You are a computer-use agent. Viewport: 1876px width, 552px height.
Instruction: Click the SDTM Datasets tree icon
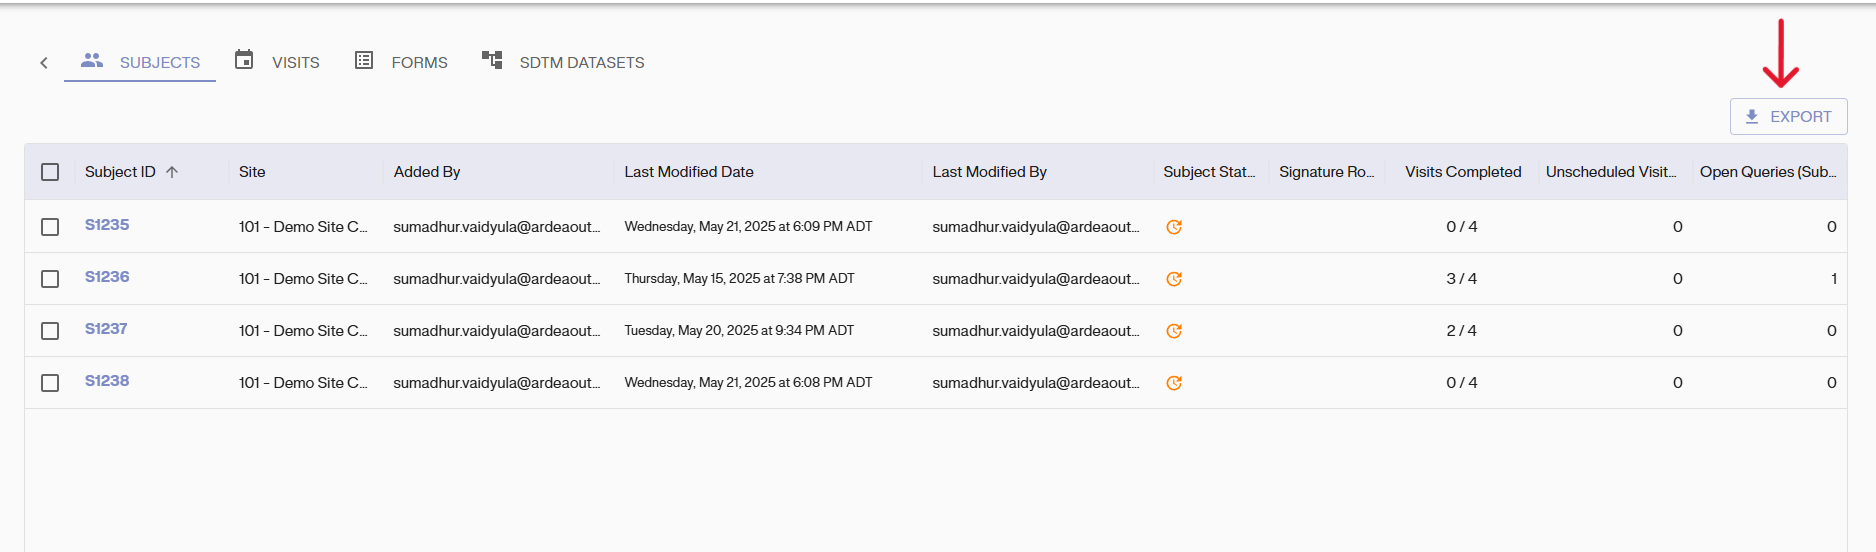[492, 60]
